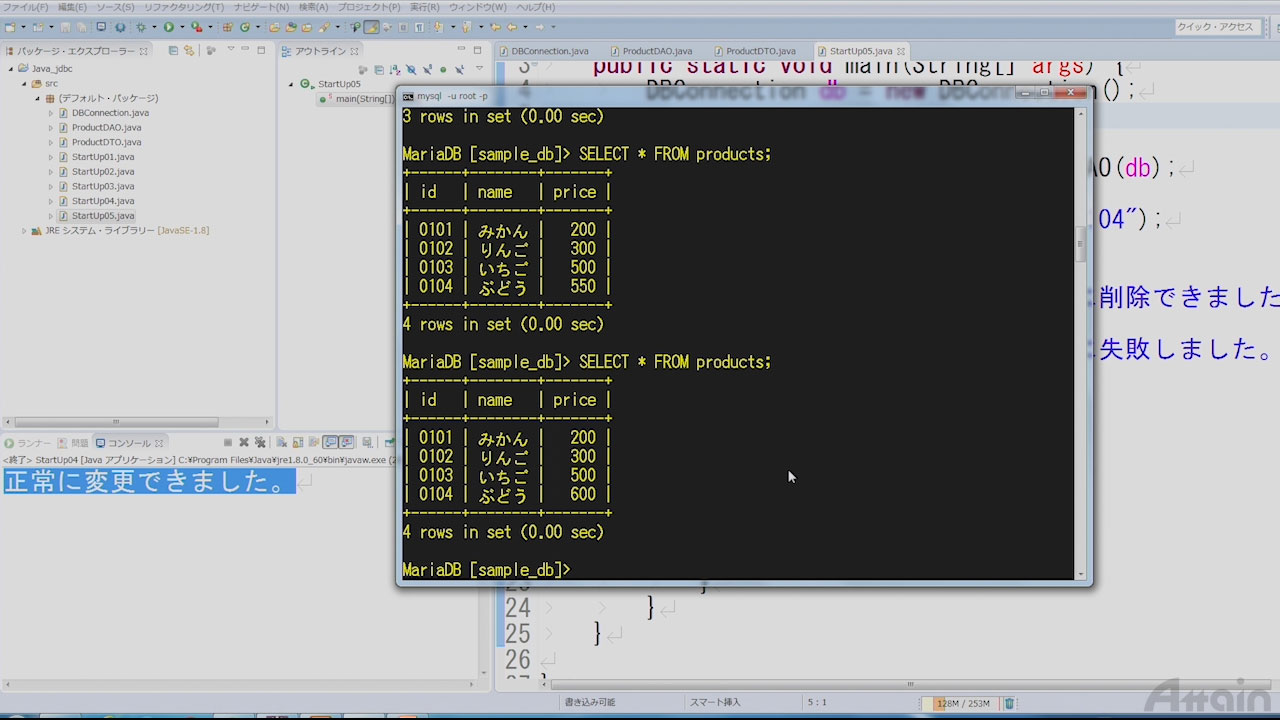The height and width of the screenshot is (720, 1280).
Task: Expand the JRE System Library node
Action: click(24, 231)
